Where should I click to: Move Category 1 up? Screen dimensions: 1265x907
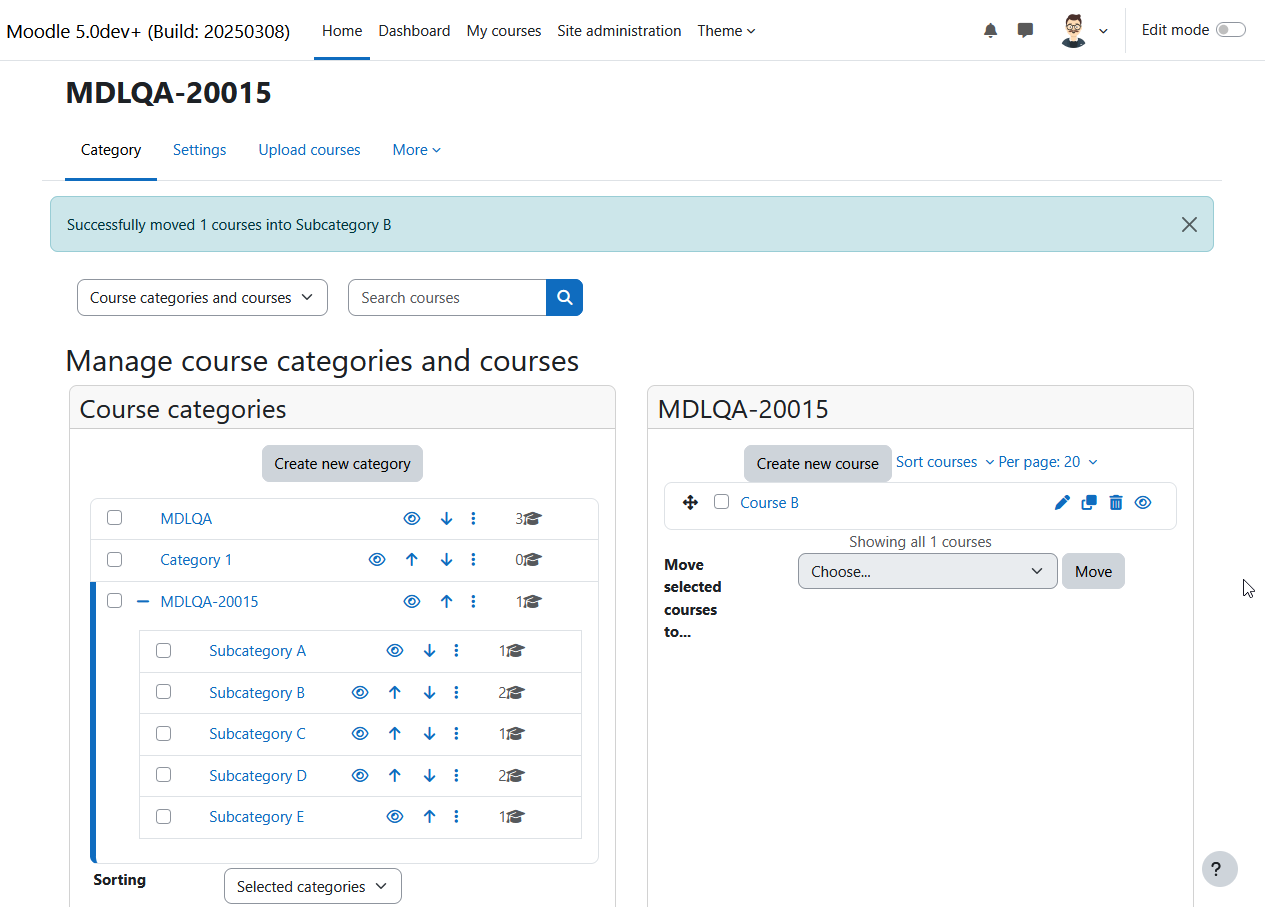pyautogui.click(x=411, y=560)
